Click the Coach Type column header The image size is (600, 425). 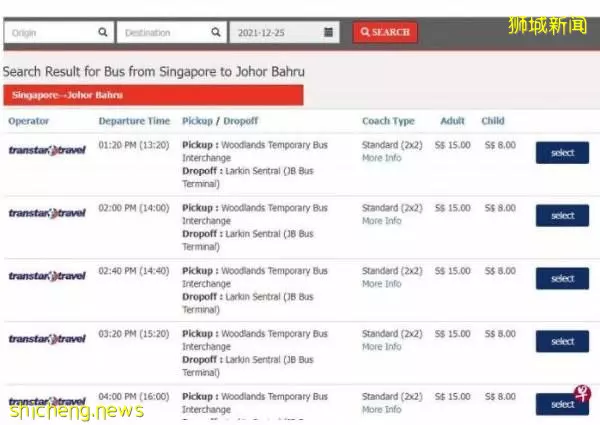pos(388,121)
